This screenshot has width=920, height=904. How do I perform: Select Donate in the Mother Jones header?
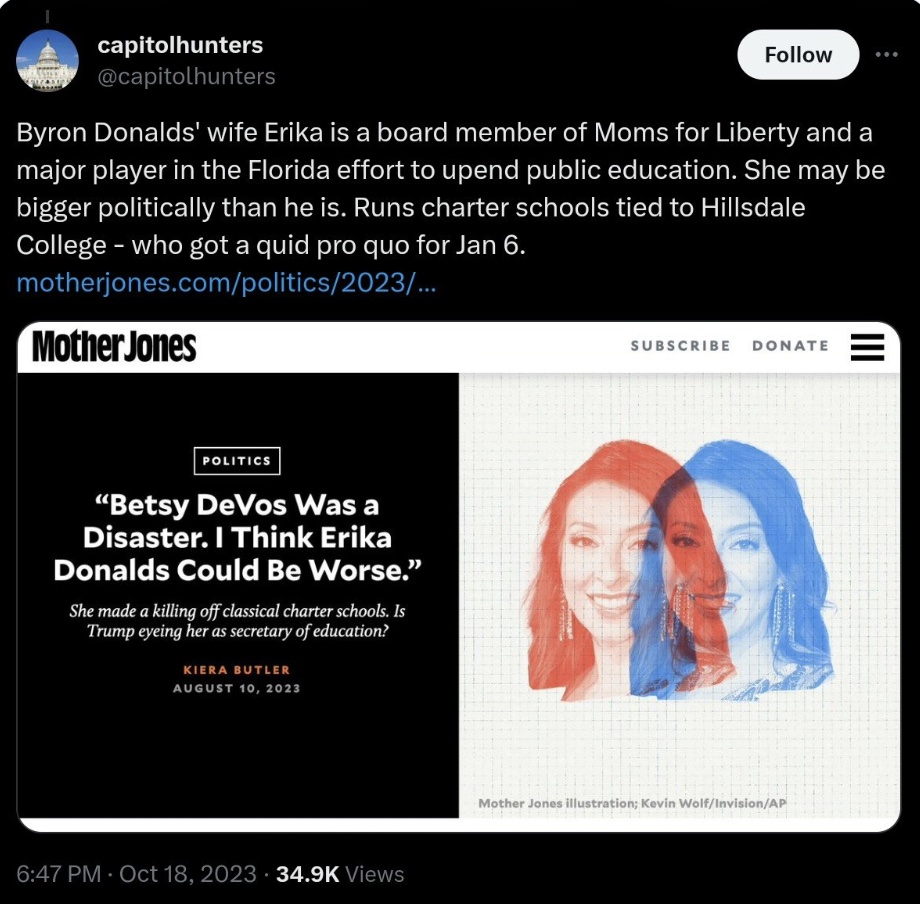pyautogui.click(x=790, y=346)
